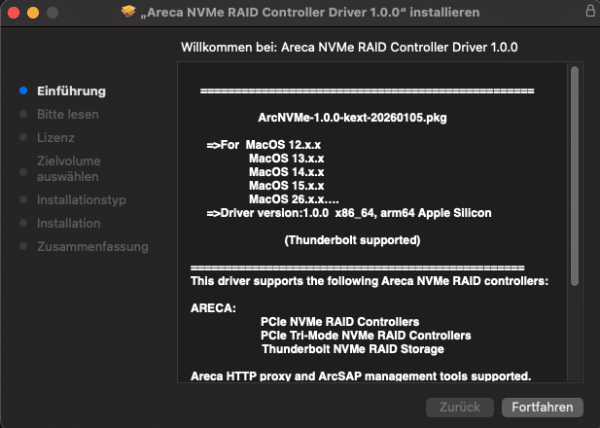Viewport: 600px width, 428px height.
Task: Click the 'Willkommen bei' heading
Action: (349, 47)
